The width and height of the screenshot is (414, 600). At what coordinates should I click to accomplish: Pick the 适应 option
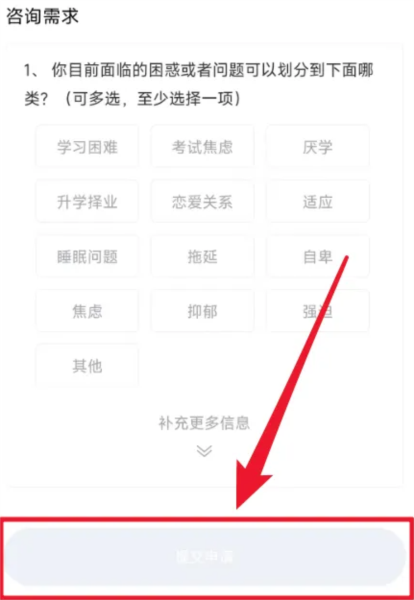(x=318, y=202)
